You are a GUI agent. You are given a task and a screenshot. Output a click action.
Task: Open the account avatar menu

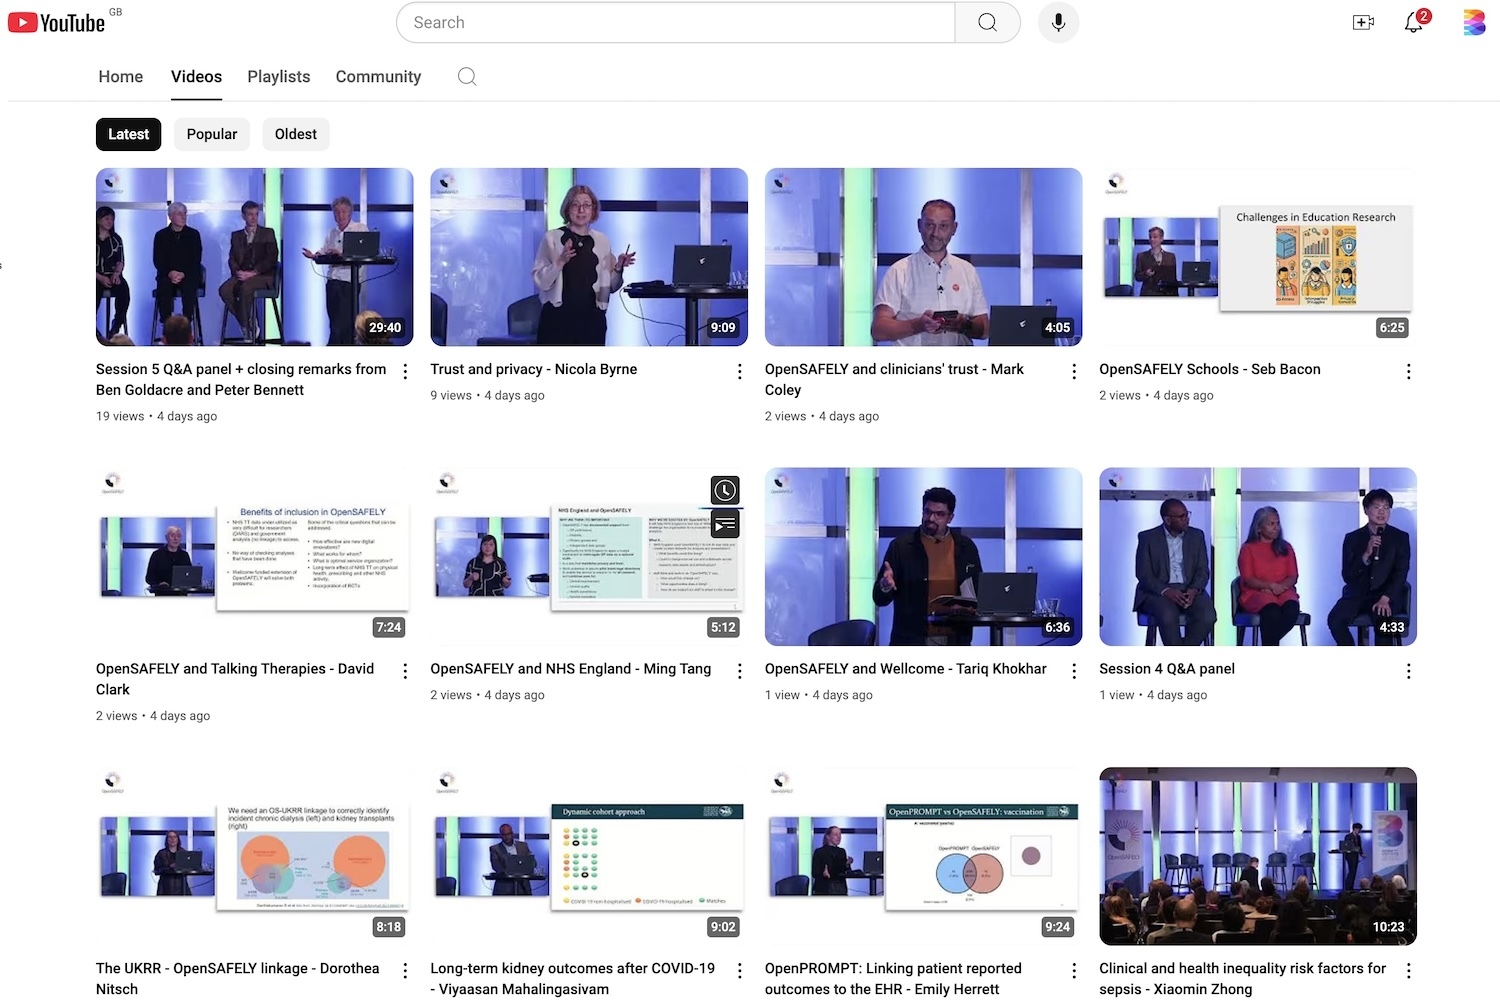(x=1474, y=22)
